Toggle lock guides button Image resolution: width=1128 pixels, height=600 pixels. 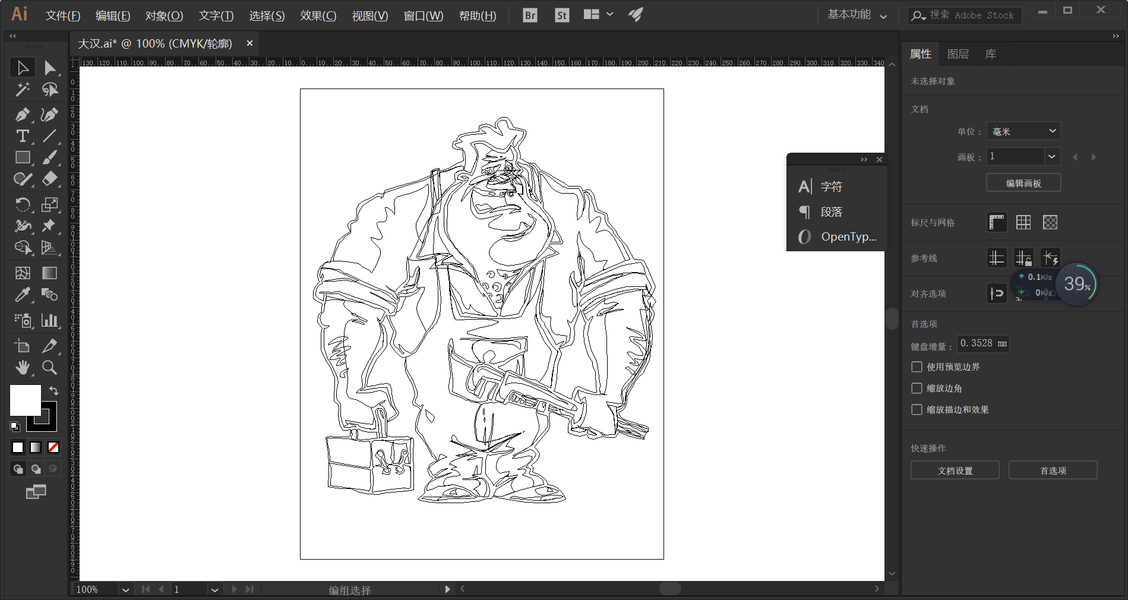click(1023, 258)
